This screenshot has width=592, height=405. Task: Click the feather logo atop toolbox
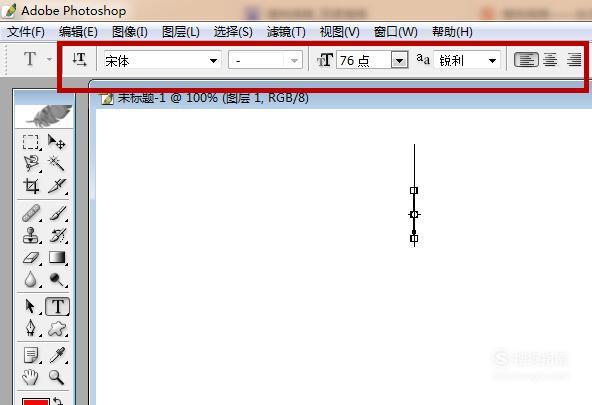tap(45, 116)
